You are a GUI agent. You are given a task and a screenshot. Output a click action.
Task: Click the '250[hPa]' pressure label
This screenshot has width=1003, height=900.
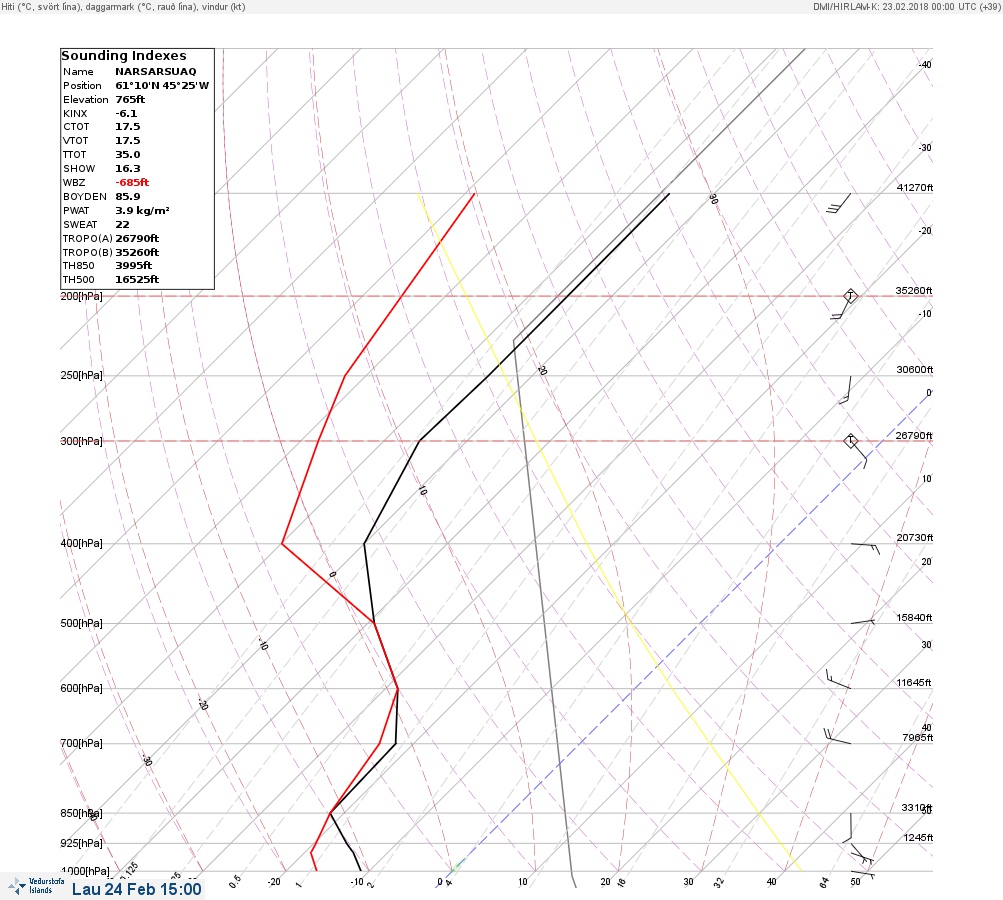81,375
